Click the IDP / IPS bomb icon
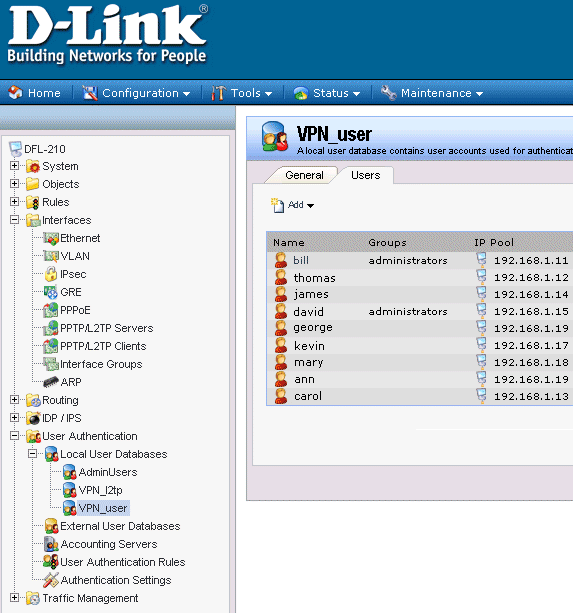This screenshot has height=613, width=573. click(33, 418)
